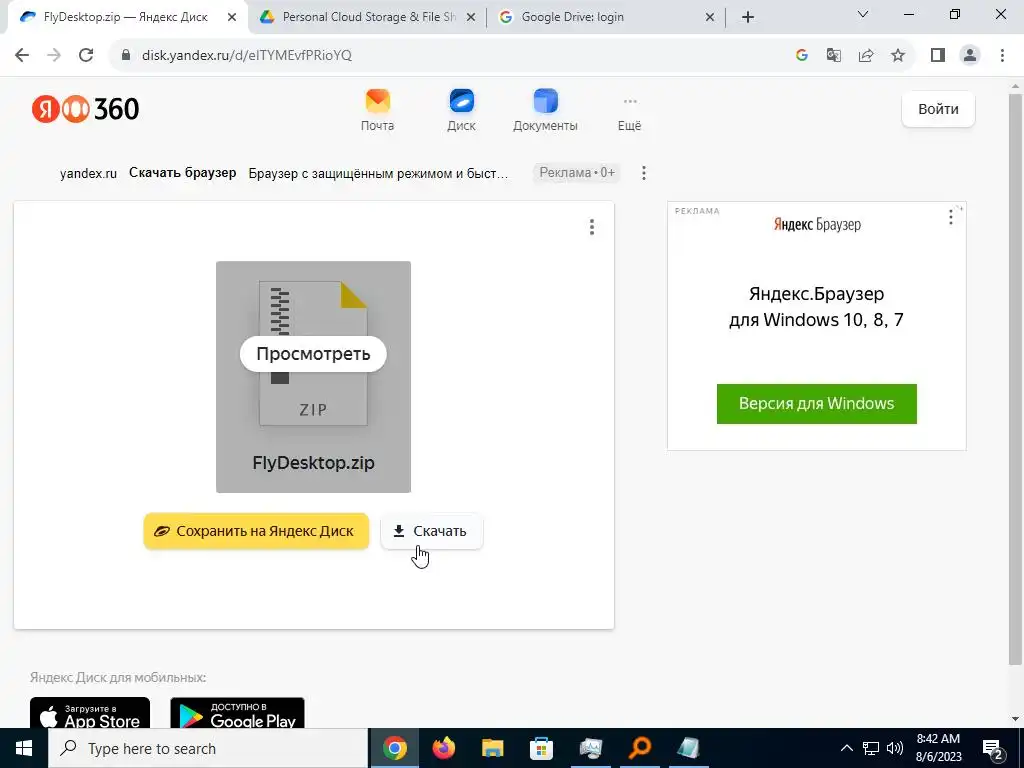Open the App Store download badge
Screen dimensions: 1024x768
point(90,713)
